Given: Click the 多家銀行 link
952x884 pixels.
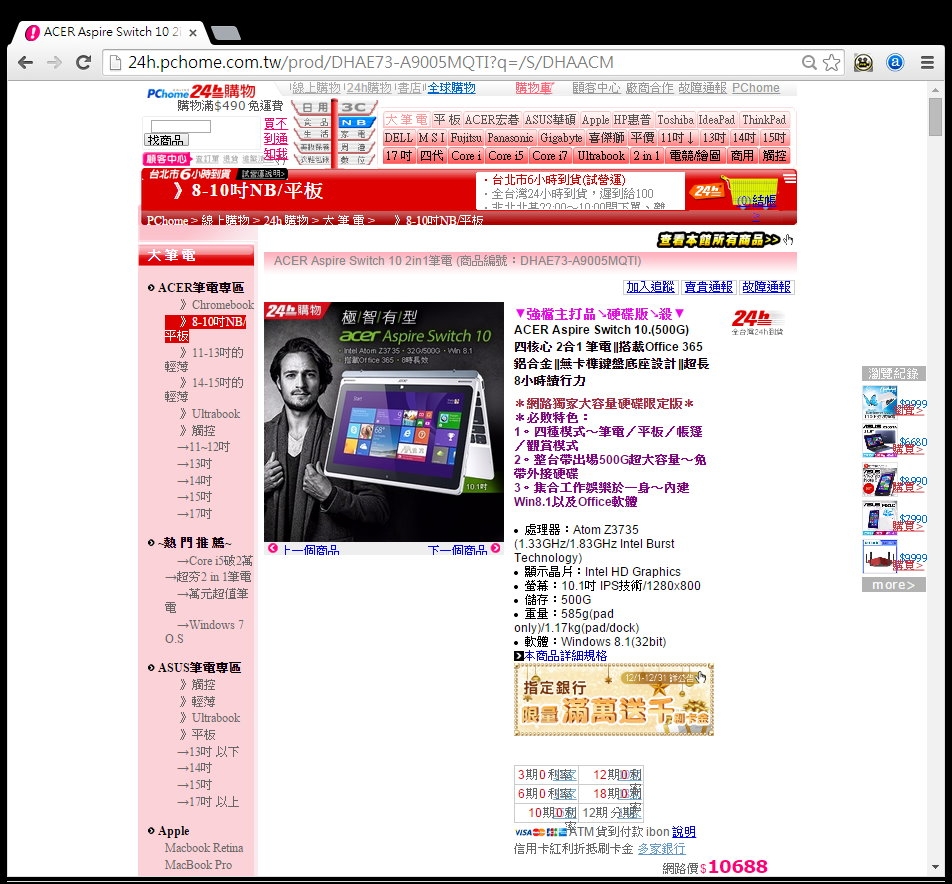Looking at the screenshot, I should (661, 849).
